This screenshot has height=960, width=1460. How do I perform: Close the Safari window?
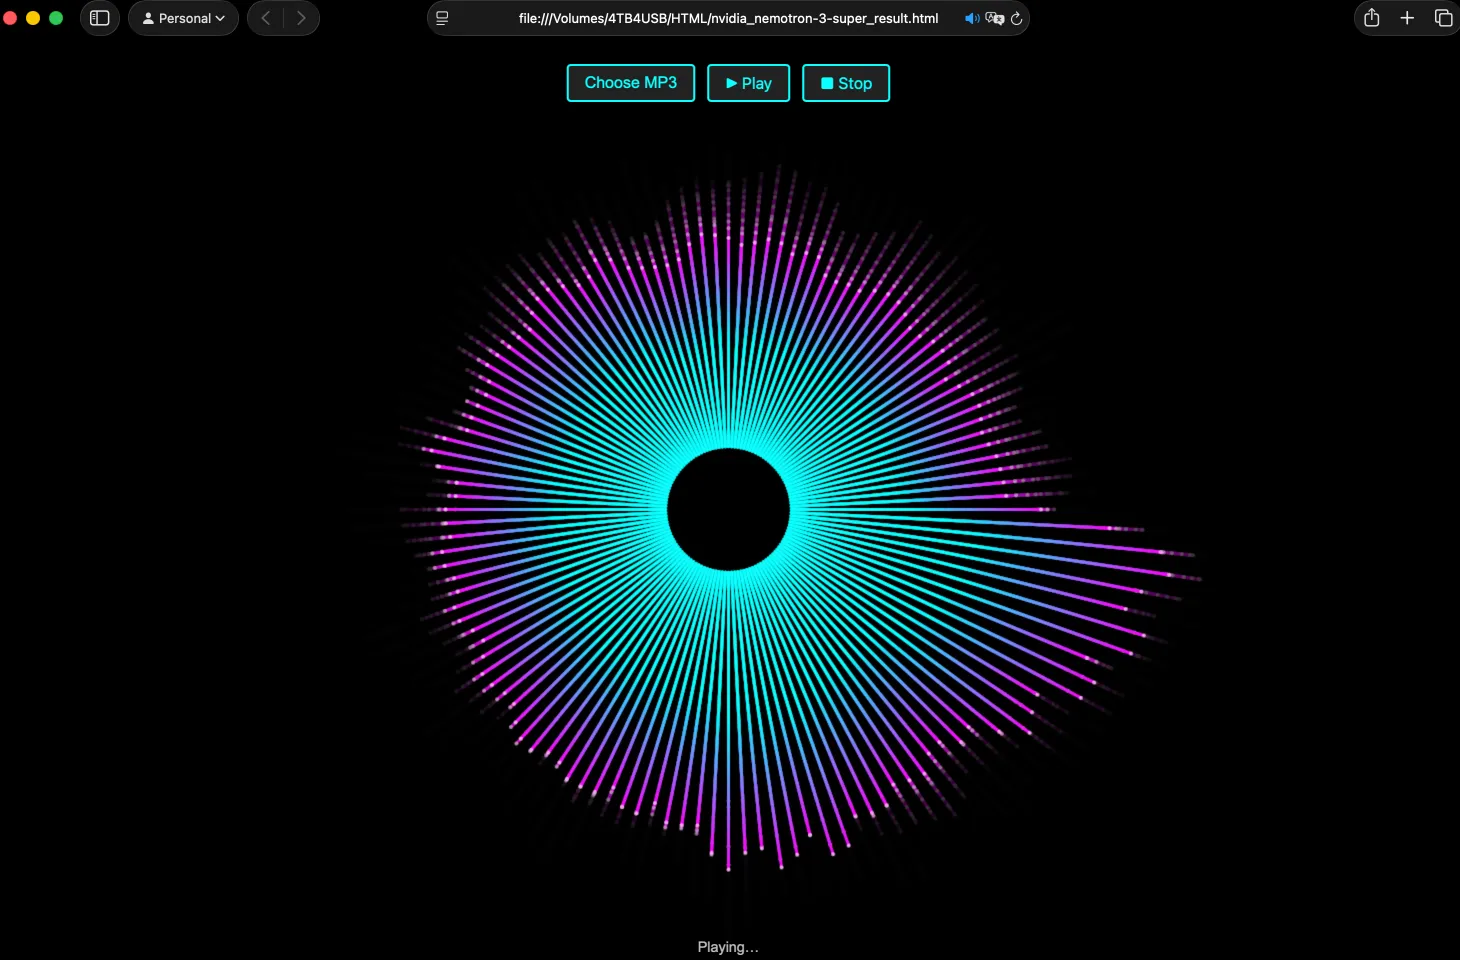(10, 18)
